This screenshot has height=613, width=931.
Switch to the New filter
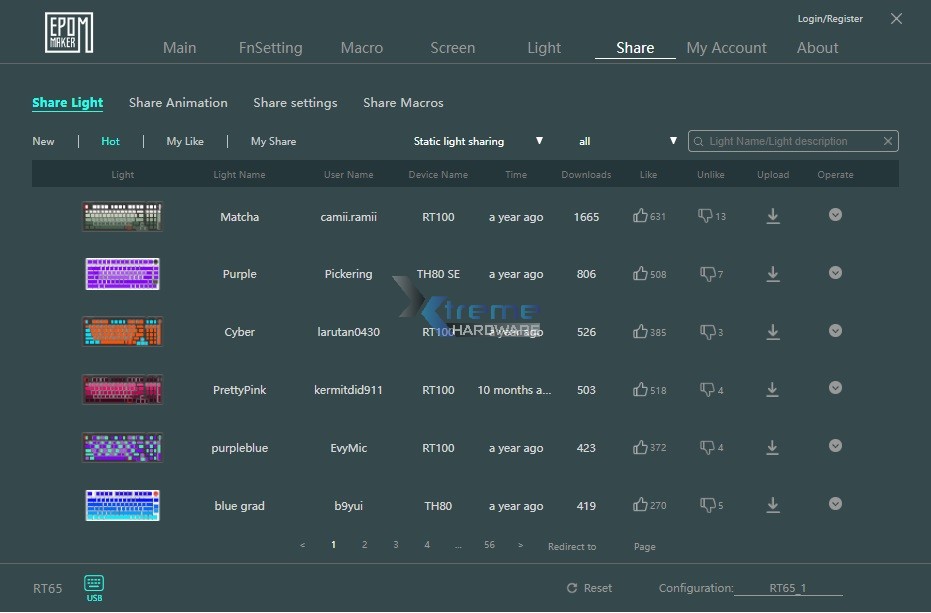point(44,141)
